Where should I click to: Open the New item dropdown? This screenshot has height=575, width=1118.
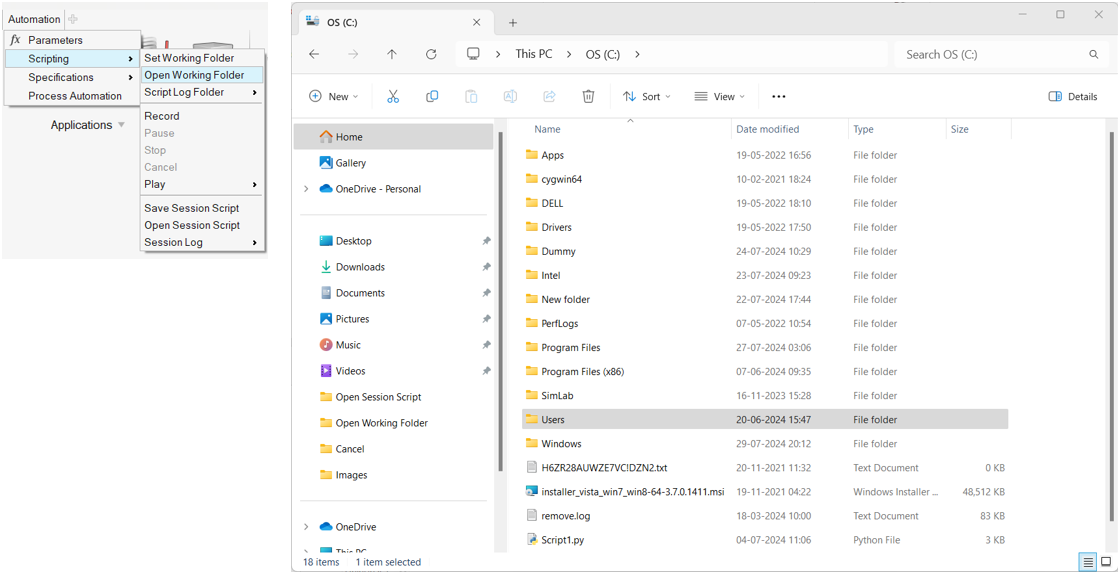333,96
